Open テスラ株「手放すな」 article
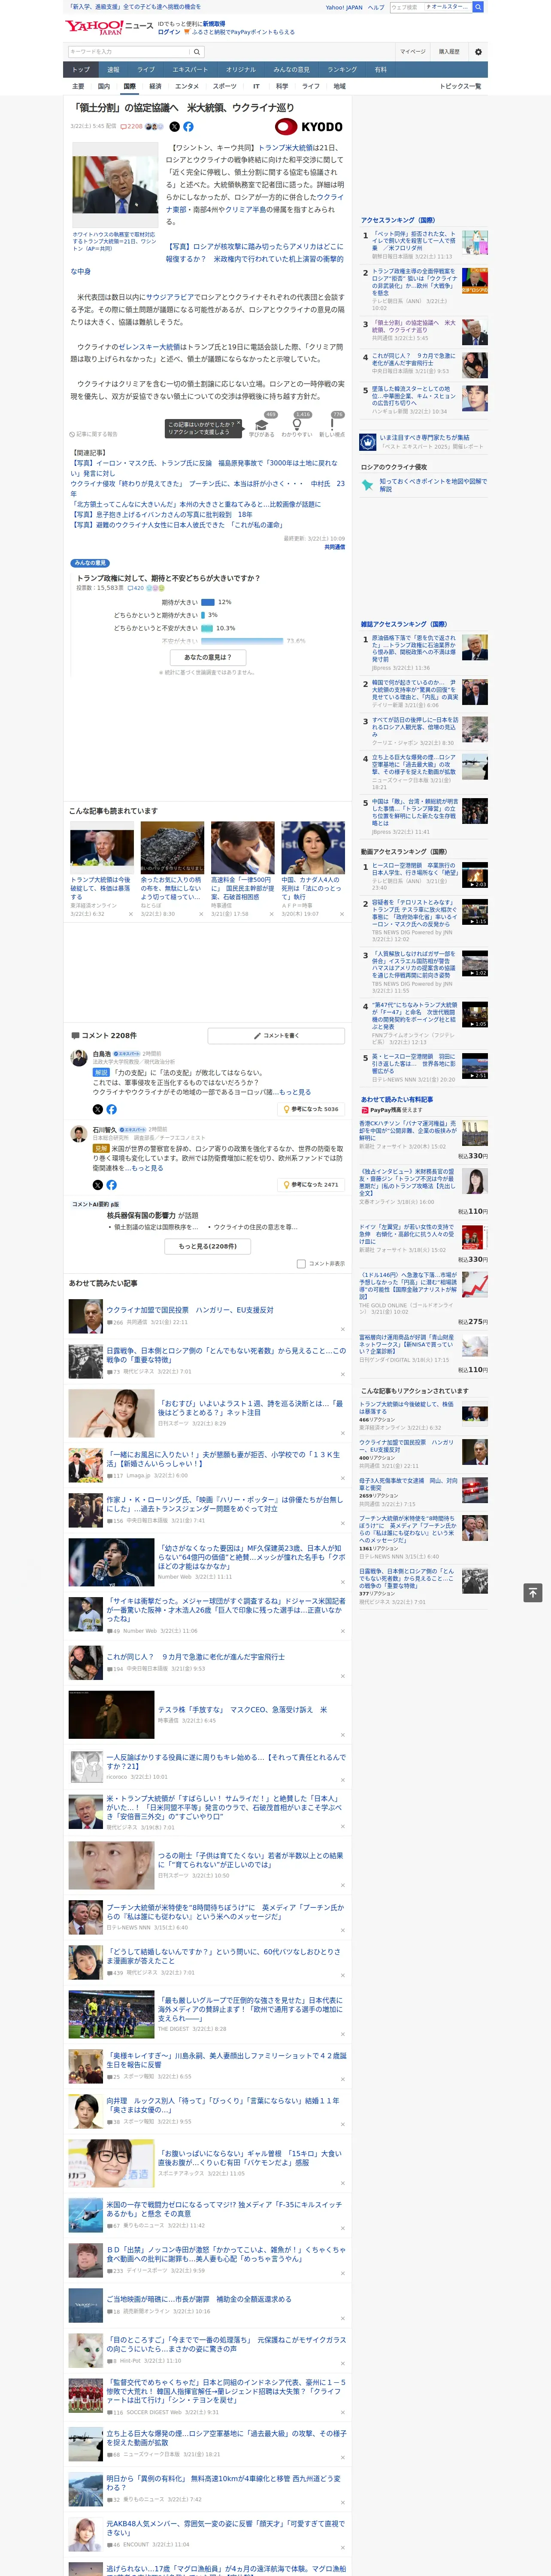The height and width of the screenshot is (2576, 551). pos(242,1710)
